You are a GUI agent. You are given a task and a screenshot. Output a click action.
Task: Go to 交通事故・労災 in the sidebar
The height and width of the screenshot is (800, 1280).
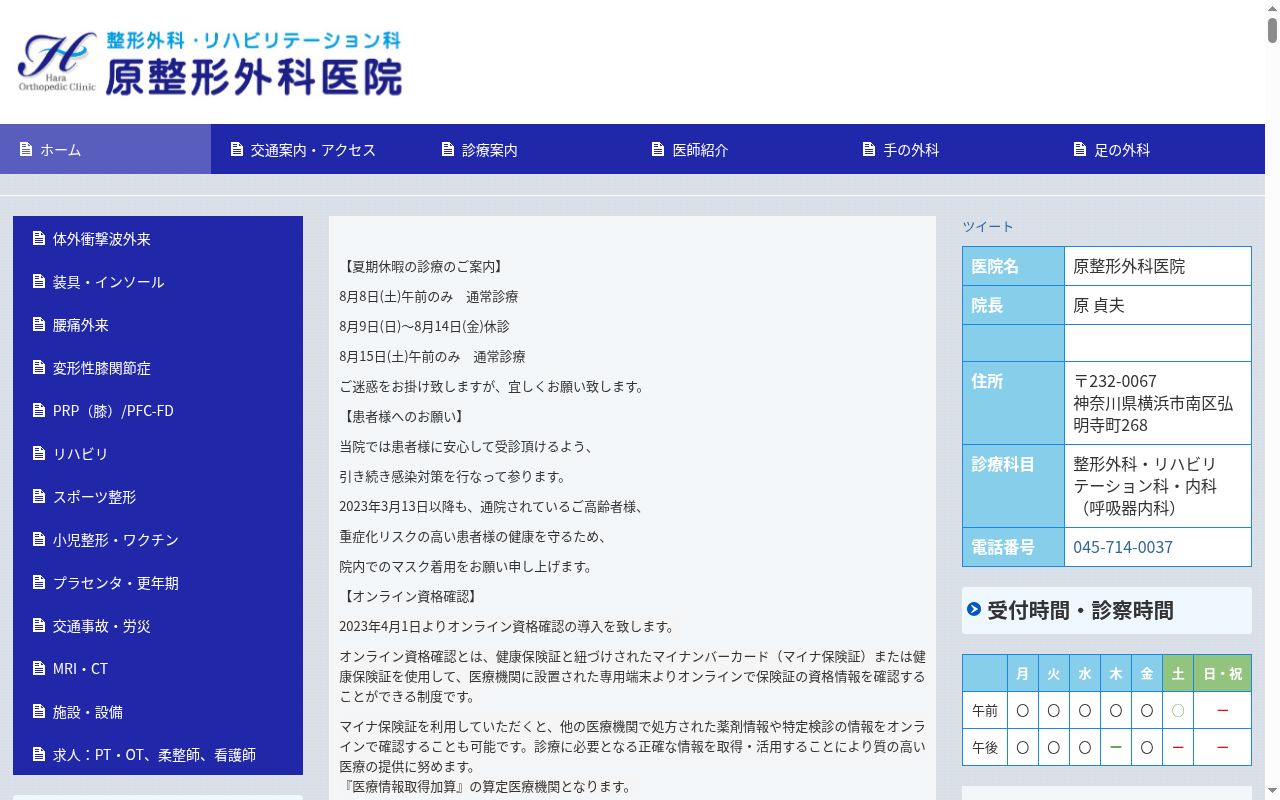[158, 625]
